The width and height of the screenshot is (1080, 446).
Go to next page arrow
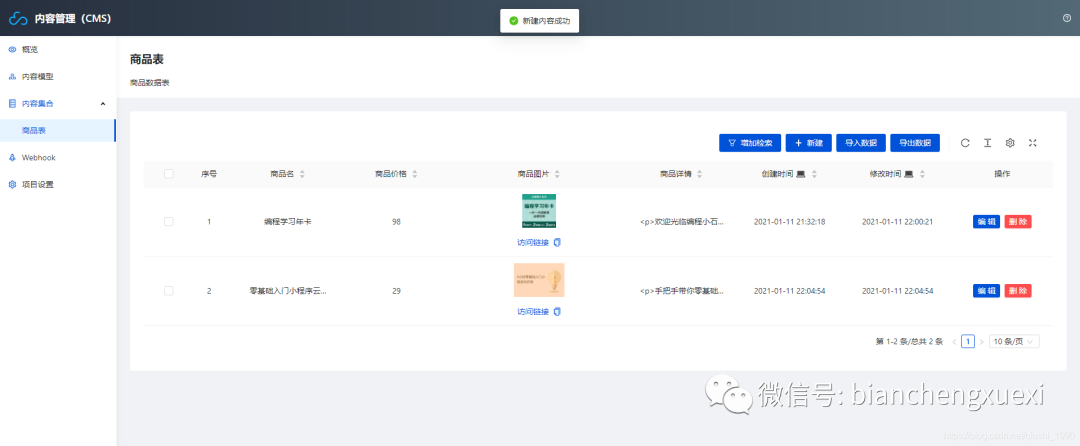981,341
